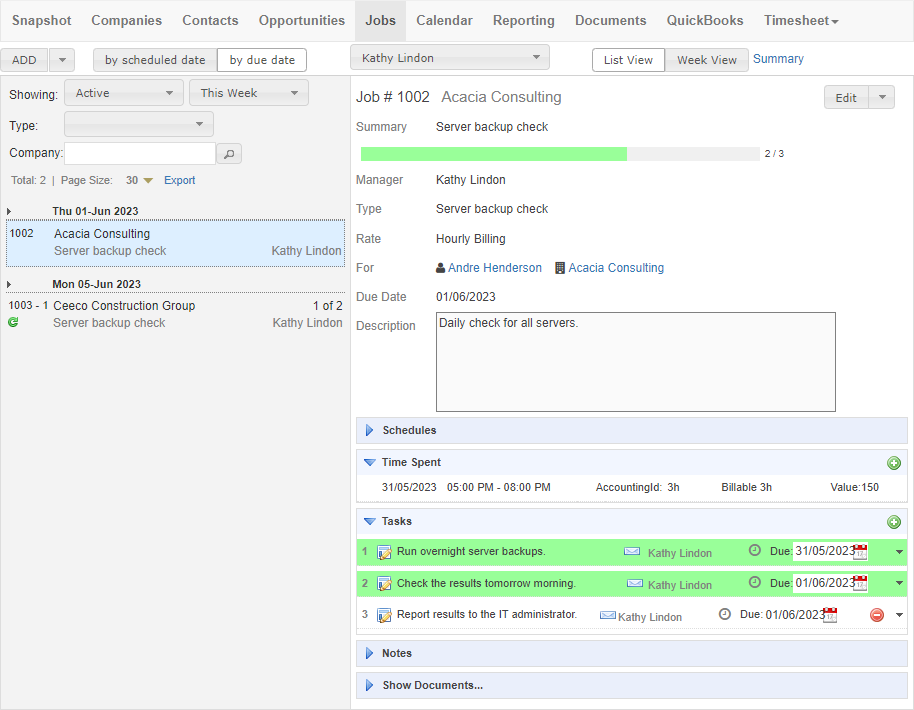Click the Export link
The height and width of the screenshot is (710, 914).
pos(180,181)
